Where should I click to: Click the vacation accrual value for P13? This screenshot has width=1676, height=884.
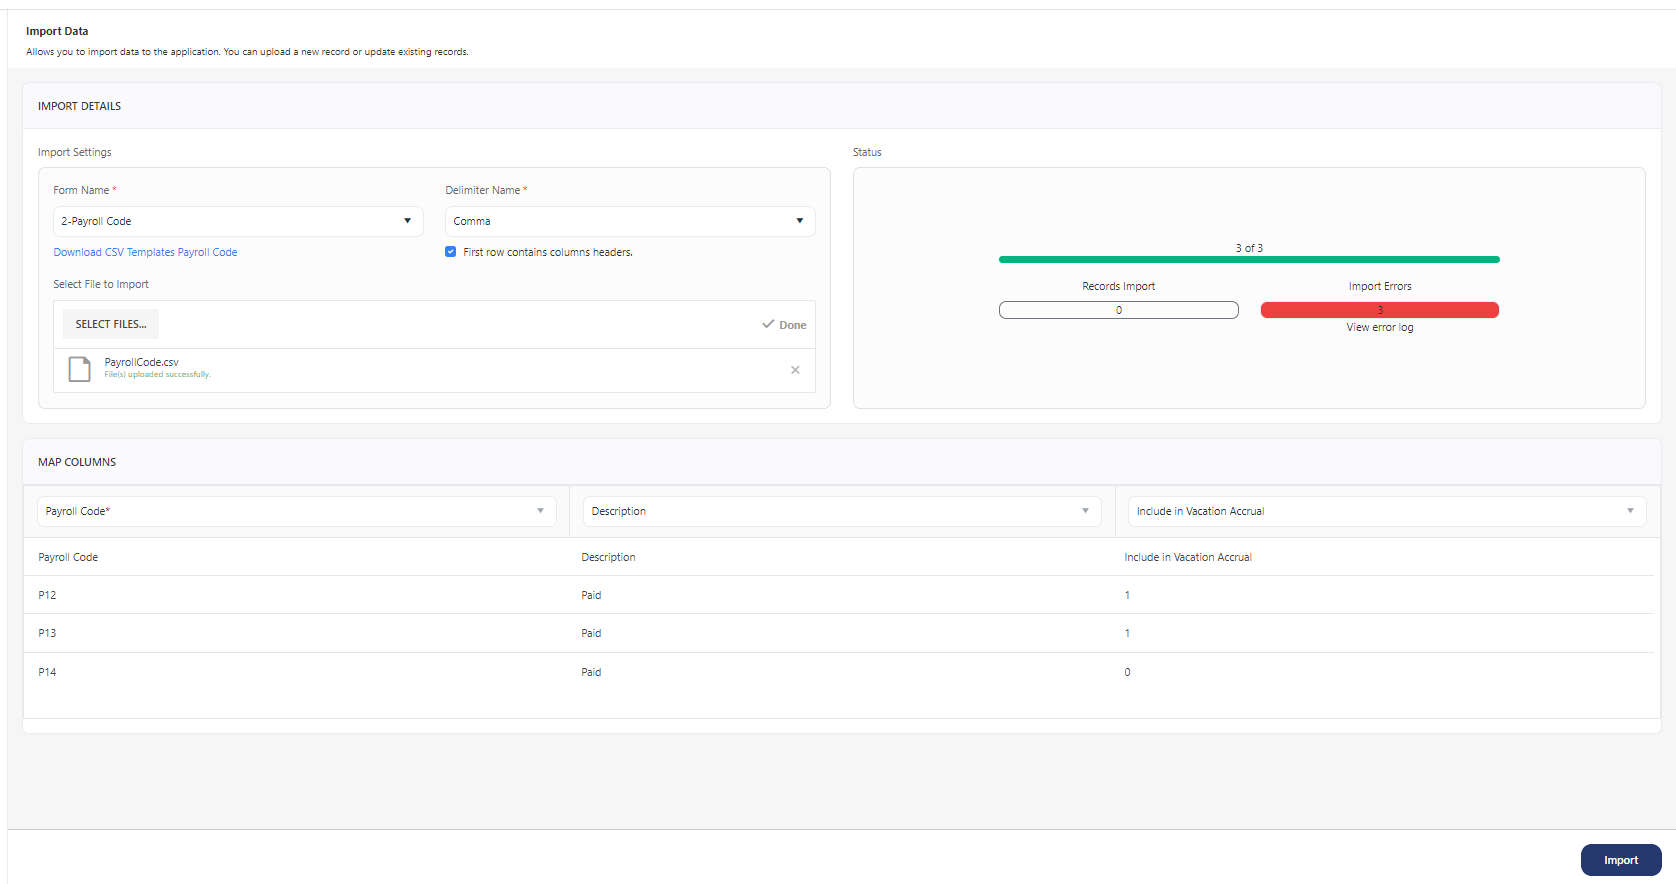[1127, 633]
